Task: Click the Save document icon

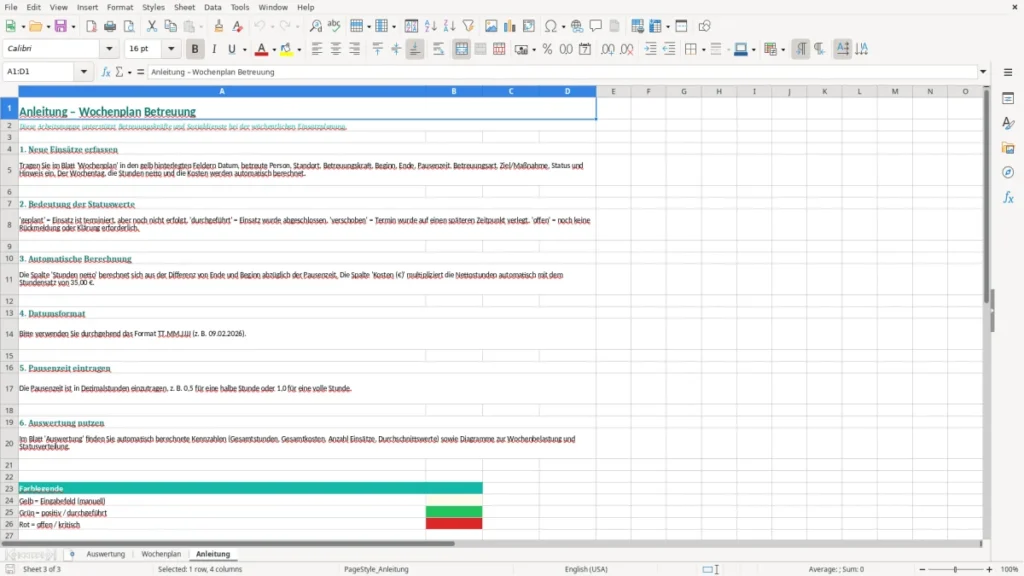Action: coord(60,26)
